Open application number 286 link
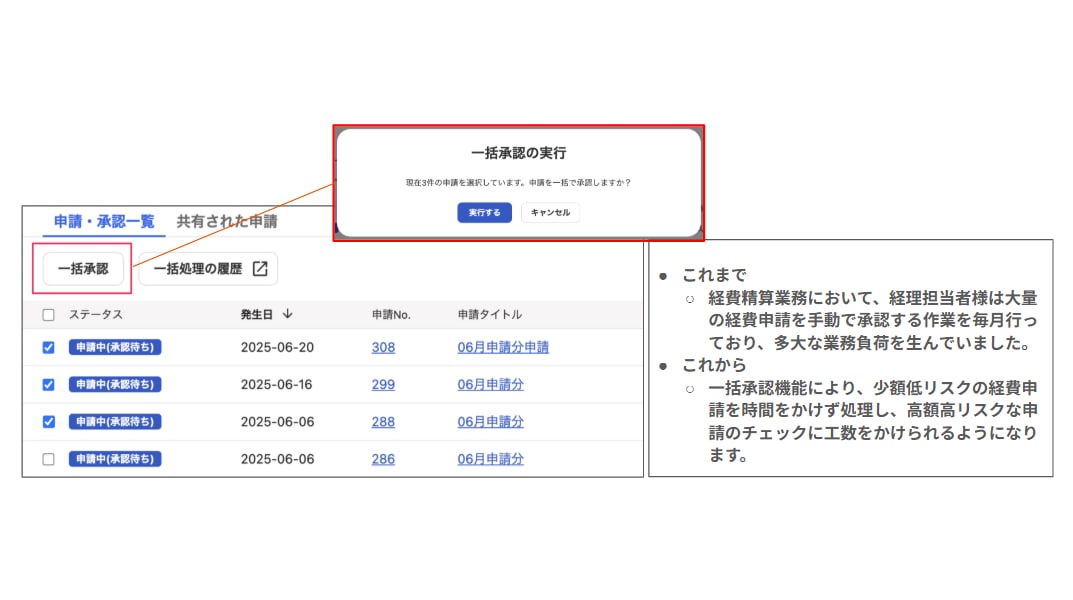Screen dimensions: 1073x600 [383, 459]
